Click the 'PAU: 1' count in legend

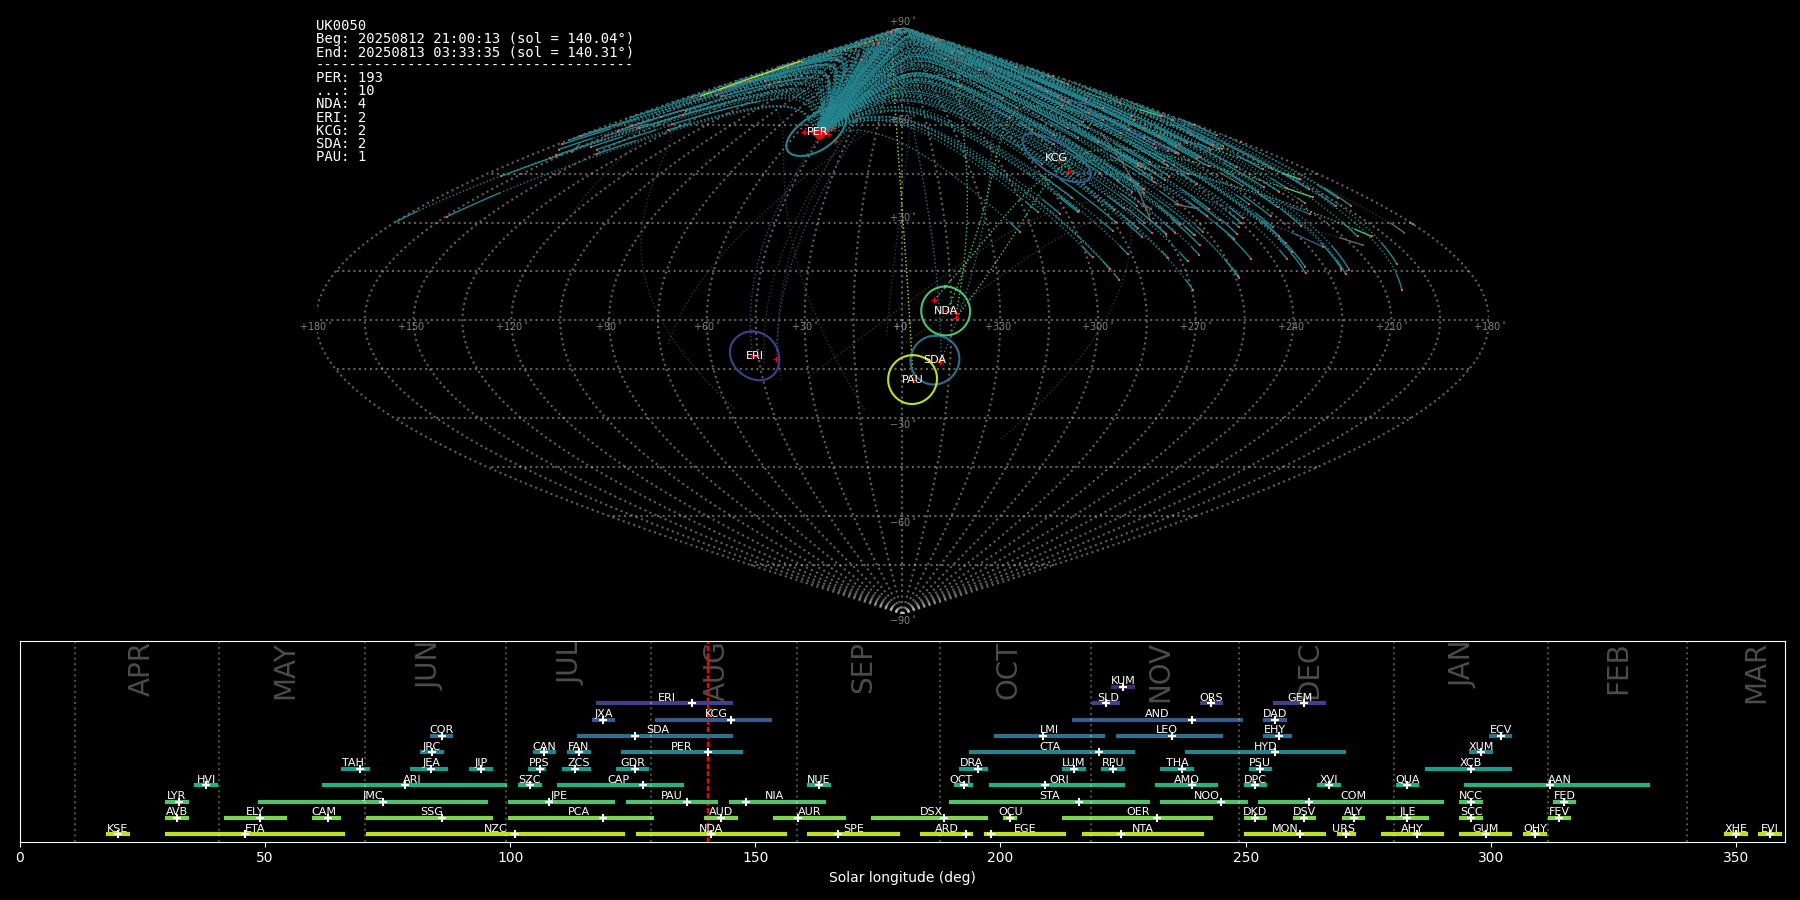click(x=341, y=157)
